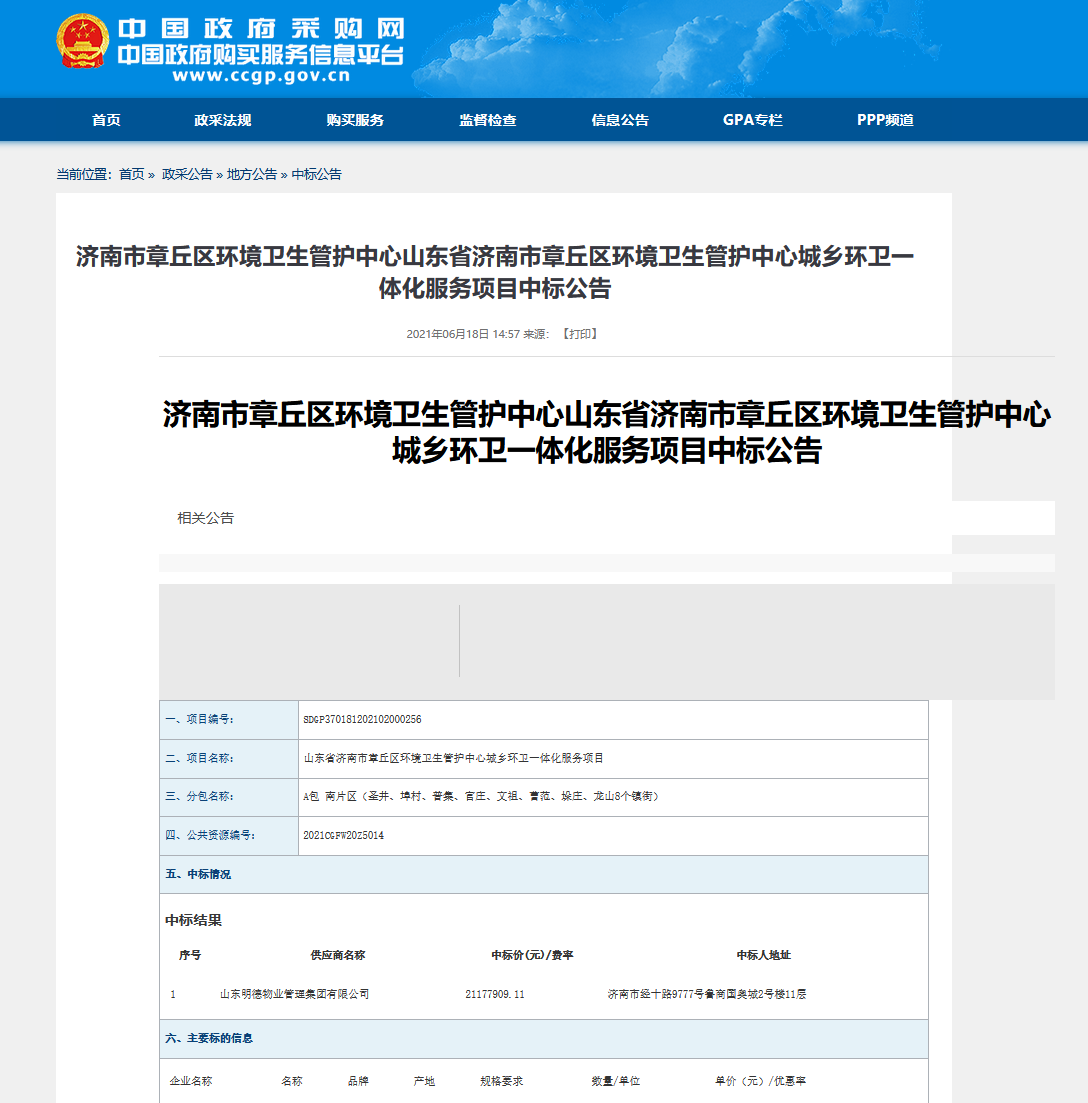This screenshot has width=1088, height=1103.
Task: Open the 首页 navigation menu item
Action: (x=106, y=120)
